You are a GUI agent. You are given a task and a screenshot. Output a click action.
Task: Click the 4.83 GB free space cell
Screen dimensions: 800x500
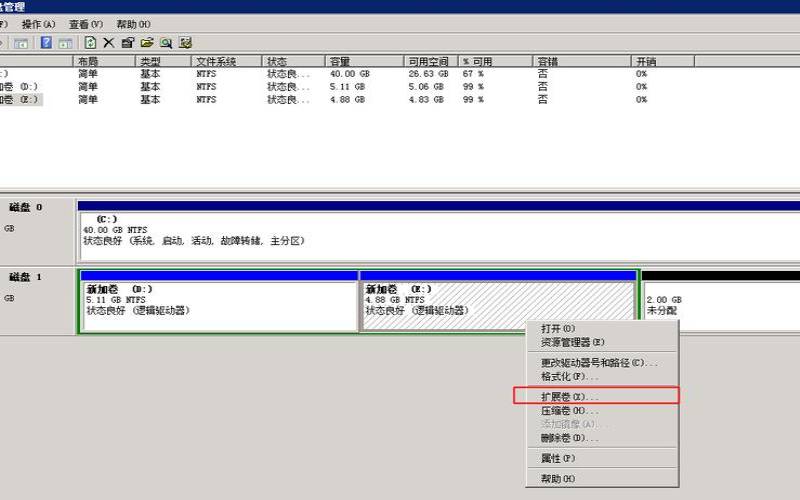428,99
